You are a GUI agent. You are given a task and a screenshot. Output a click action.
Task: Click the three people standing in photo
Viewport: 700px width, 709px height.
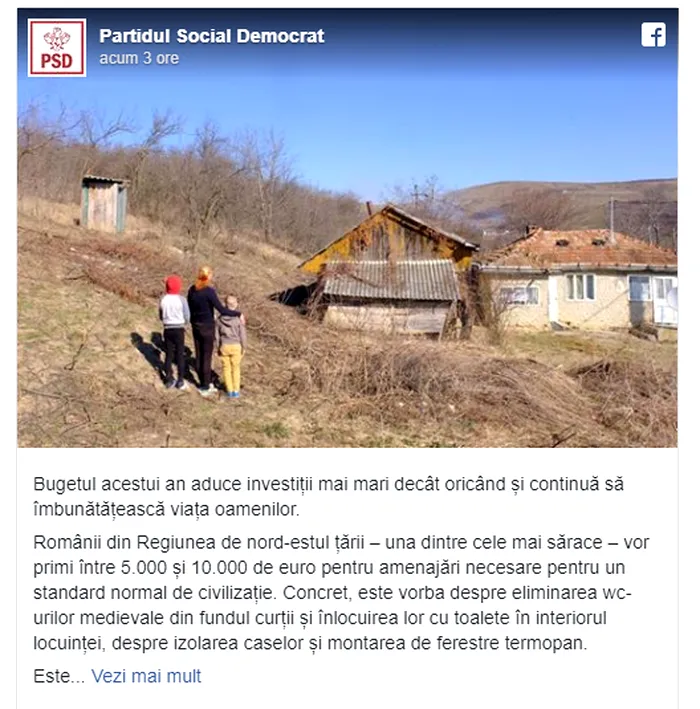(202, 332)
